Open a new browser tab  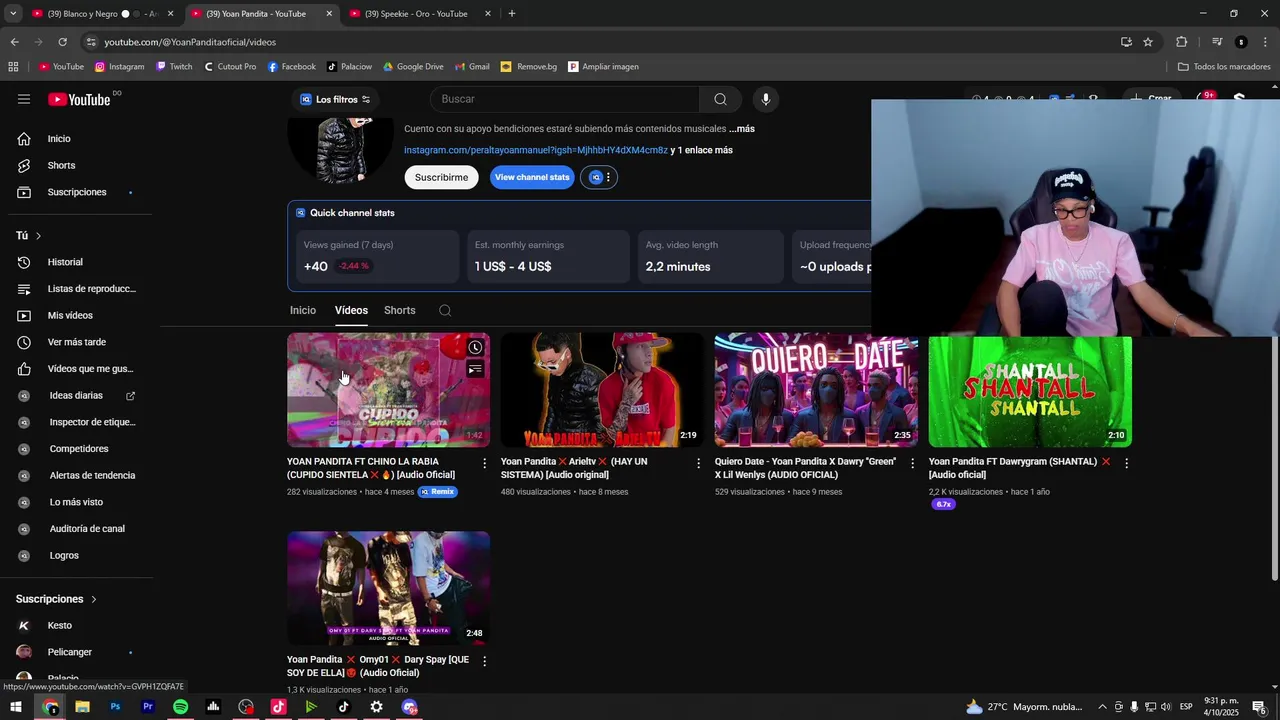[x=512, y=14]
